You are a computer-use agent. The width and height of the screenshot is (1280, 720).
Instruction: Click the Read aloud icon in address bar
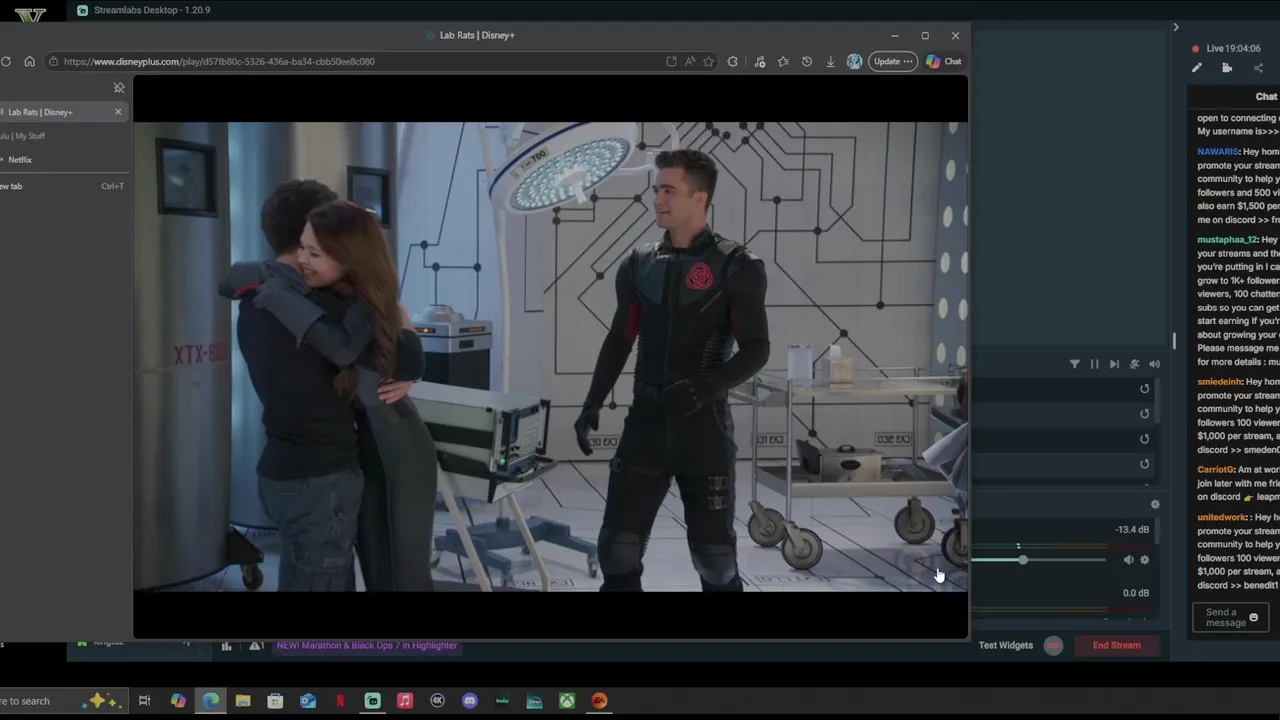coord(690,61)
